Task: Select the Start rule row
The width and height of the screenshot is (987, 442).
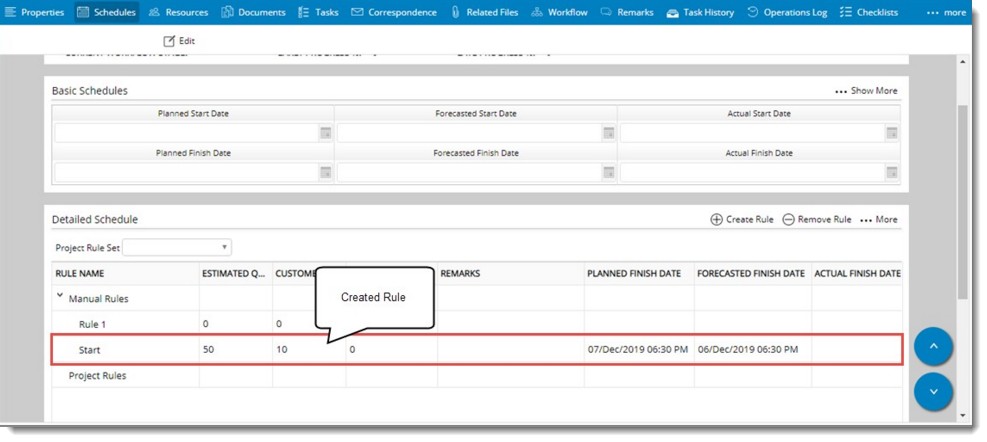Action: coord(90,350)
